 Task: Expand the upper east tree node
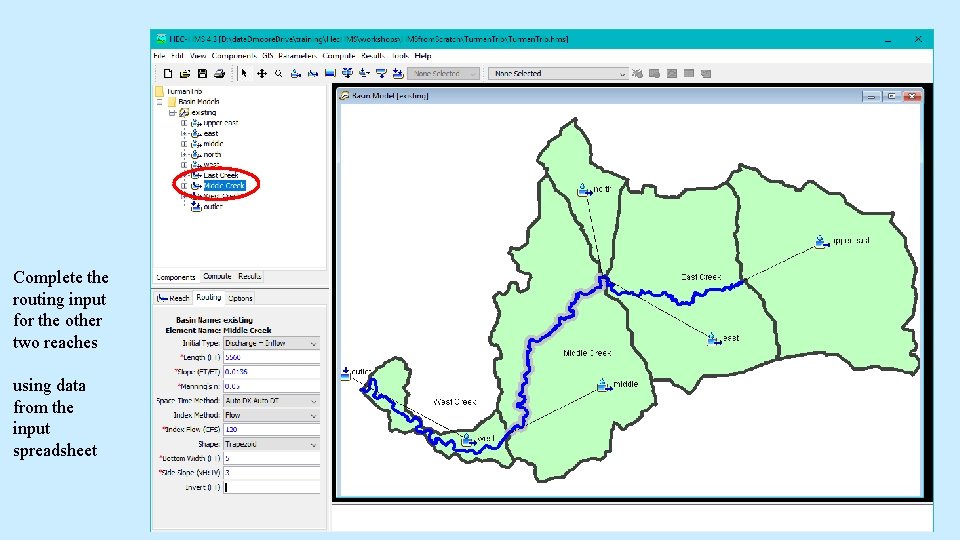pos(184,123)
